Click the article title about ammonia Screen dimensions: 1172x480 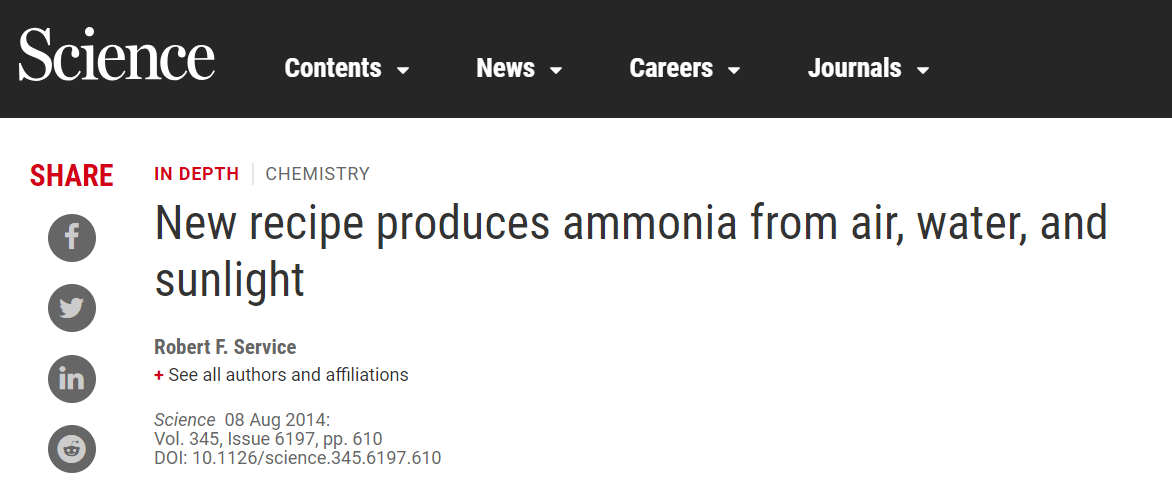(631, 251)
